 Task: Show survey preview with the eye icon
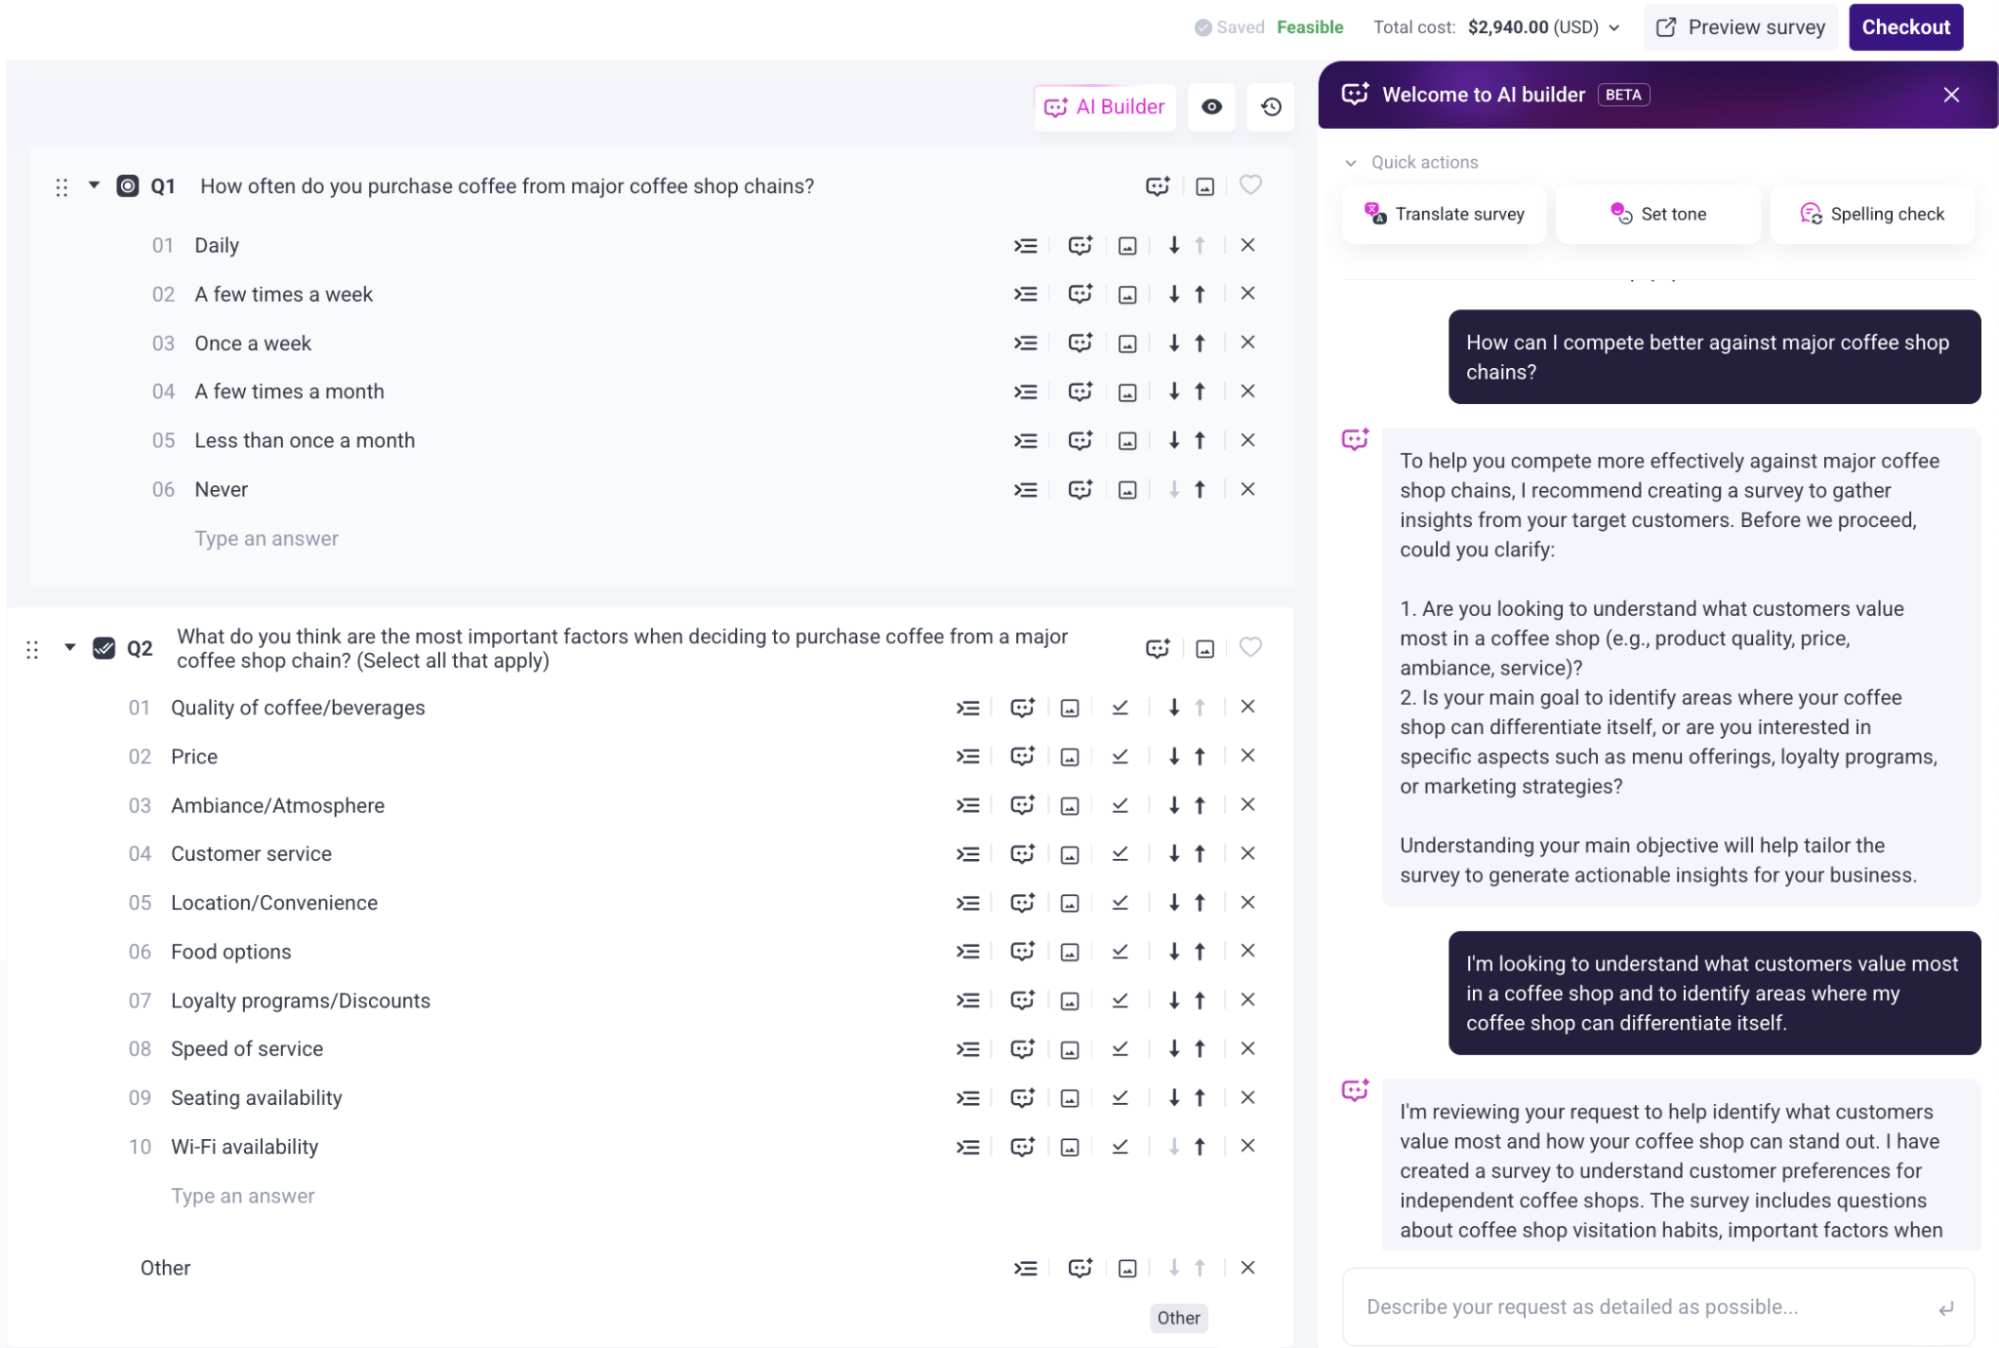[1211, 106]
